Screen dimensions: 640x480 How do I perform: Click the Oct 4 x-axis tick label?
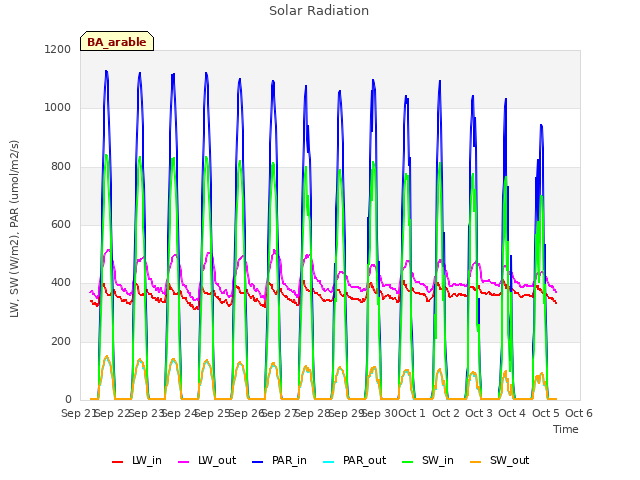512,413
